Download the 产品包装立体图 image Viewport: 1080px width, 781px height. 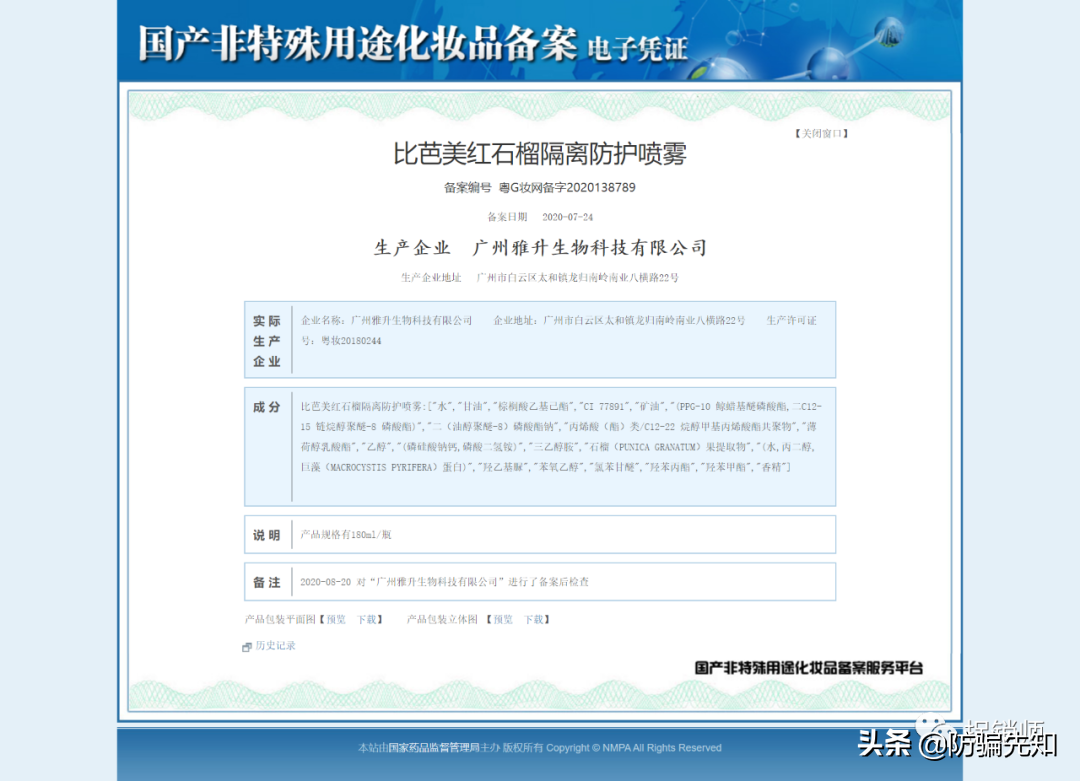click(534, 619)
